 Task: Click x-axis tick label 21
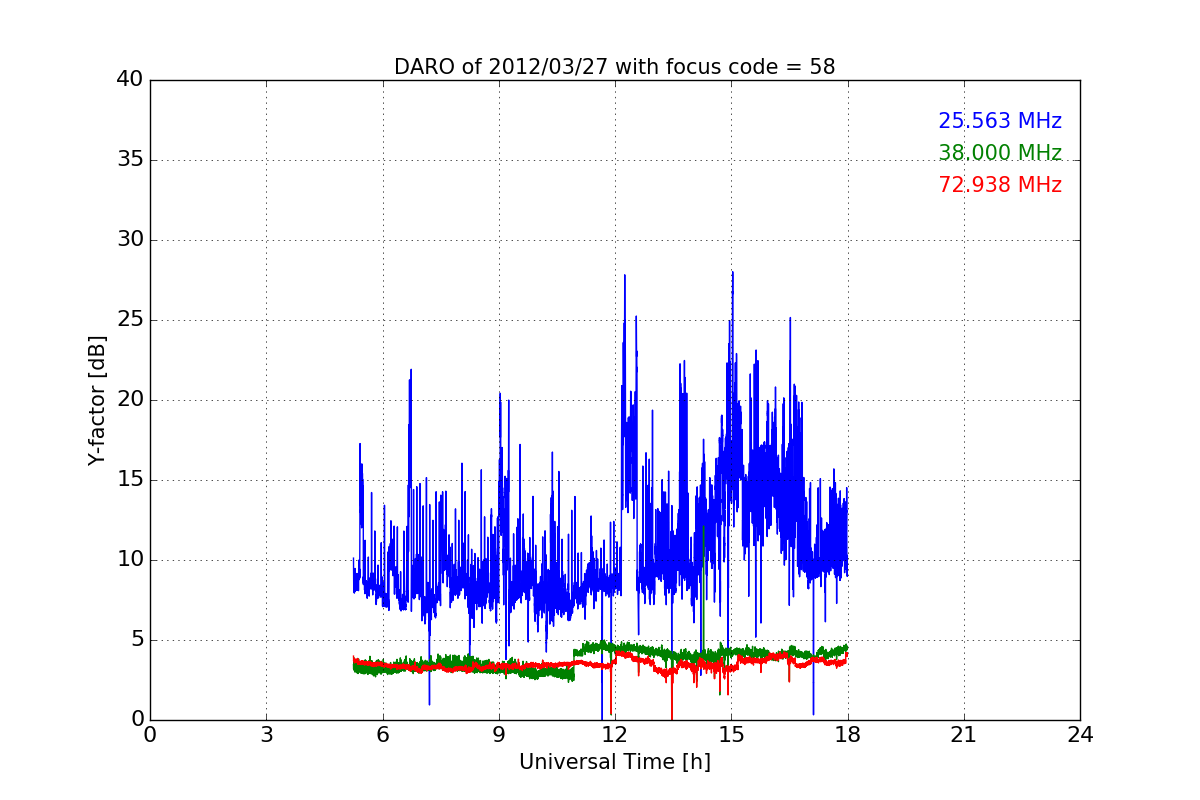[964, 735]
